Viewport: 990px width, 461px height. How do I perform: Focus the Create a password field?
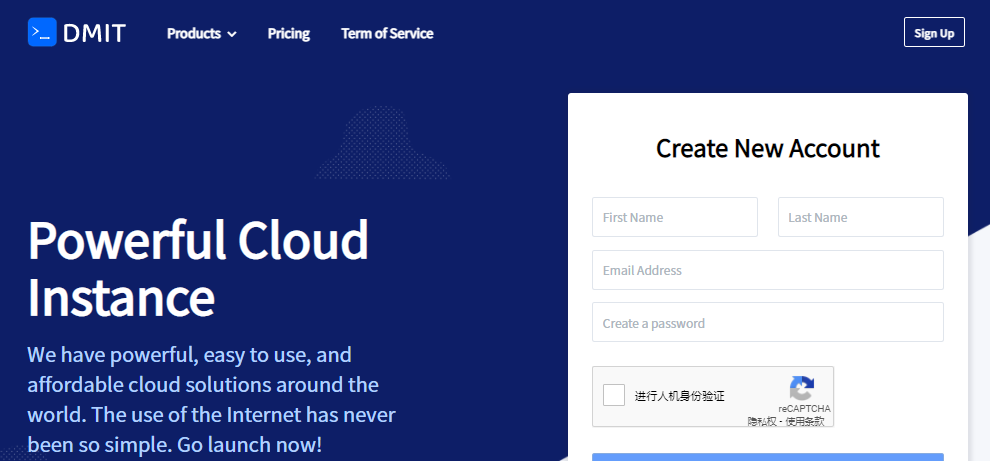click(767, 323)
